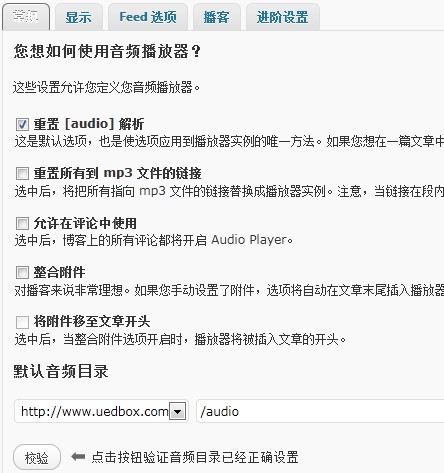
Task: Open the Feed 选项 tab
Action: [x=148, y=17]
